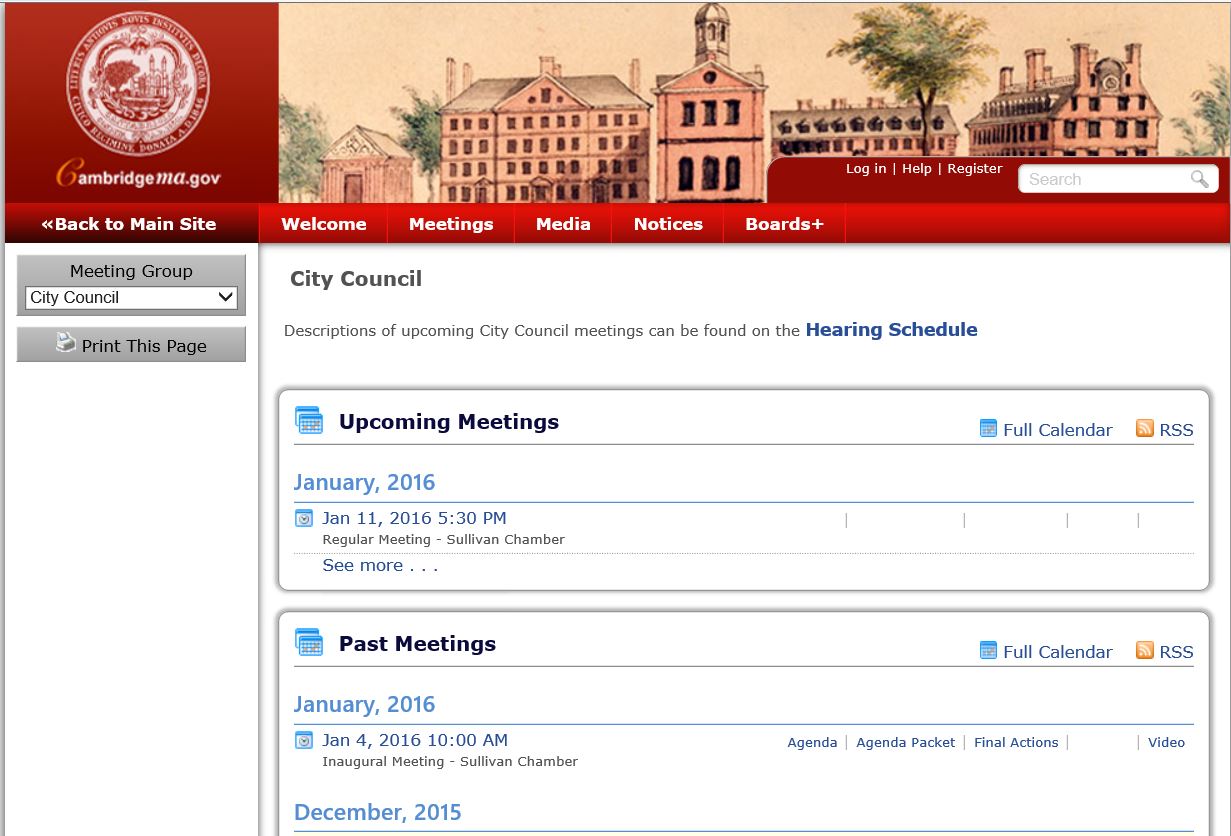Open the Hearing Schedule link
This screenshot has width=1231, height=836.
click(891, 329)
